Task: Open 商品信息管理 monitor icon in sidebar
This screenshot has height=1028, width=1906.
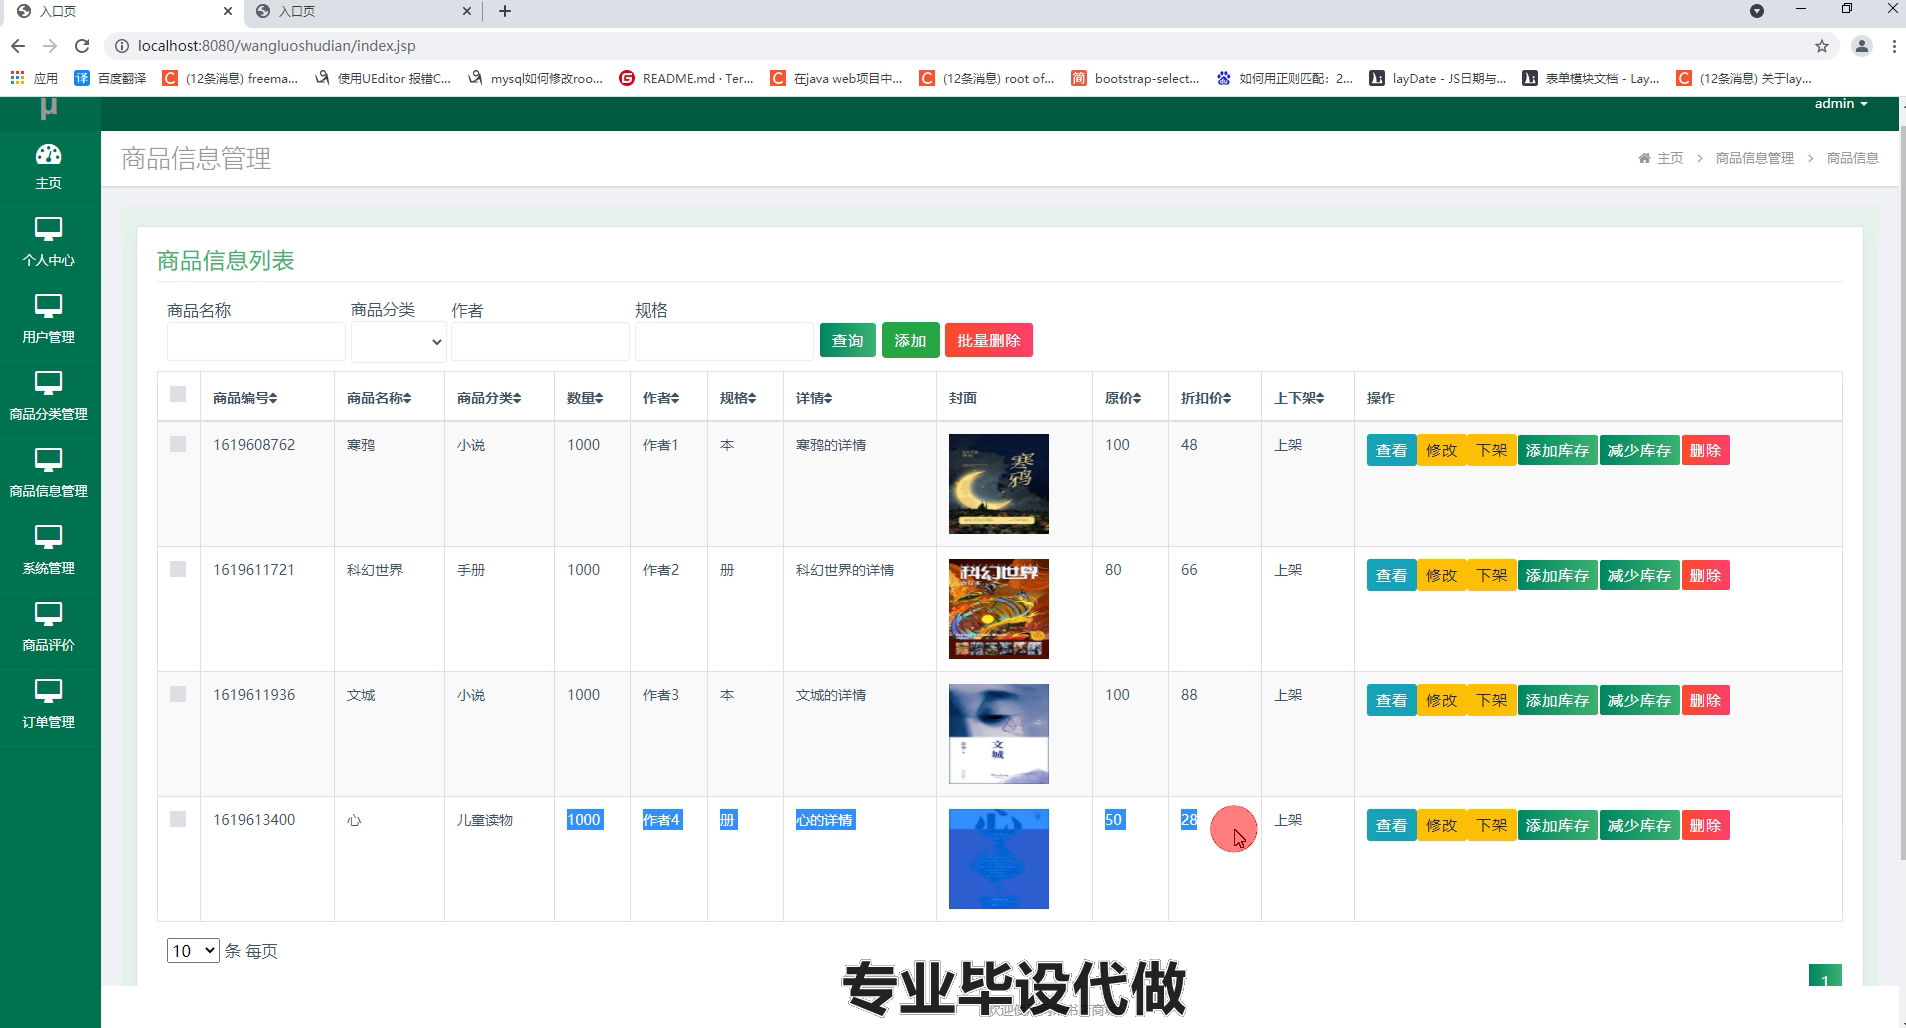Action: tap(49, 460)
